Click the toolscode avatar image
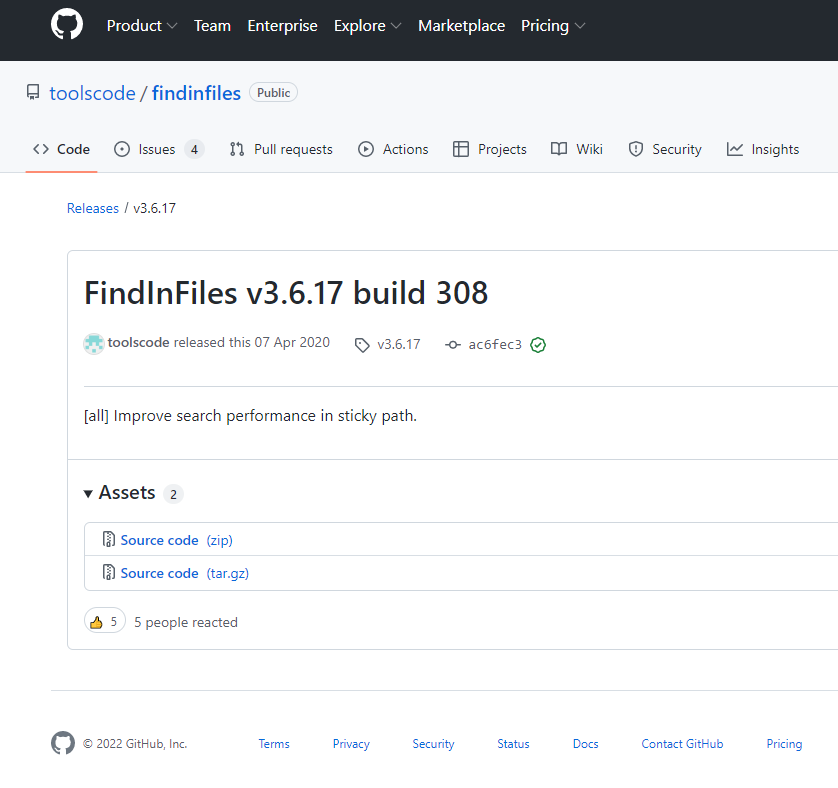The image size is (838, 788). click(94, 344)
